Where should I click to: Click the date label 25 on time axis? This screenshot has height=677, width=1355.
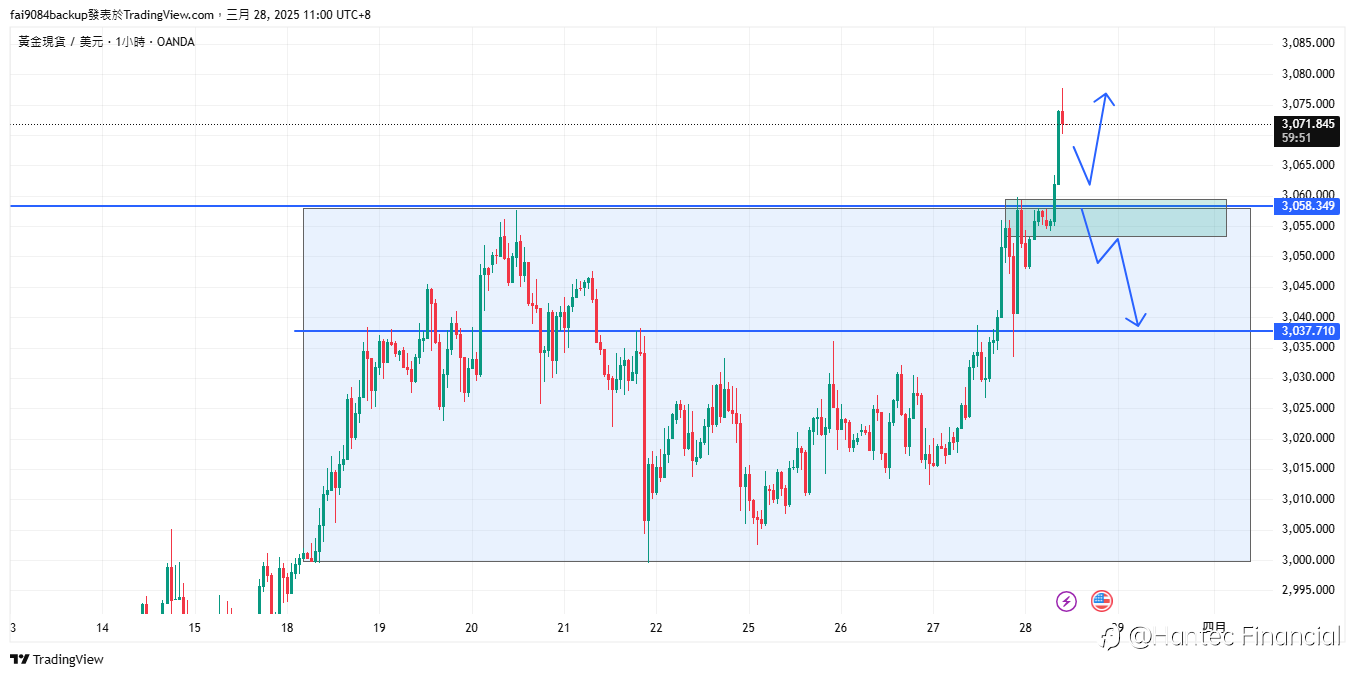[748, 628]
